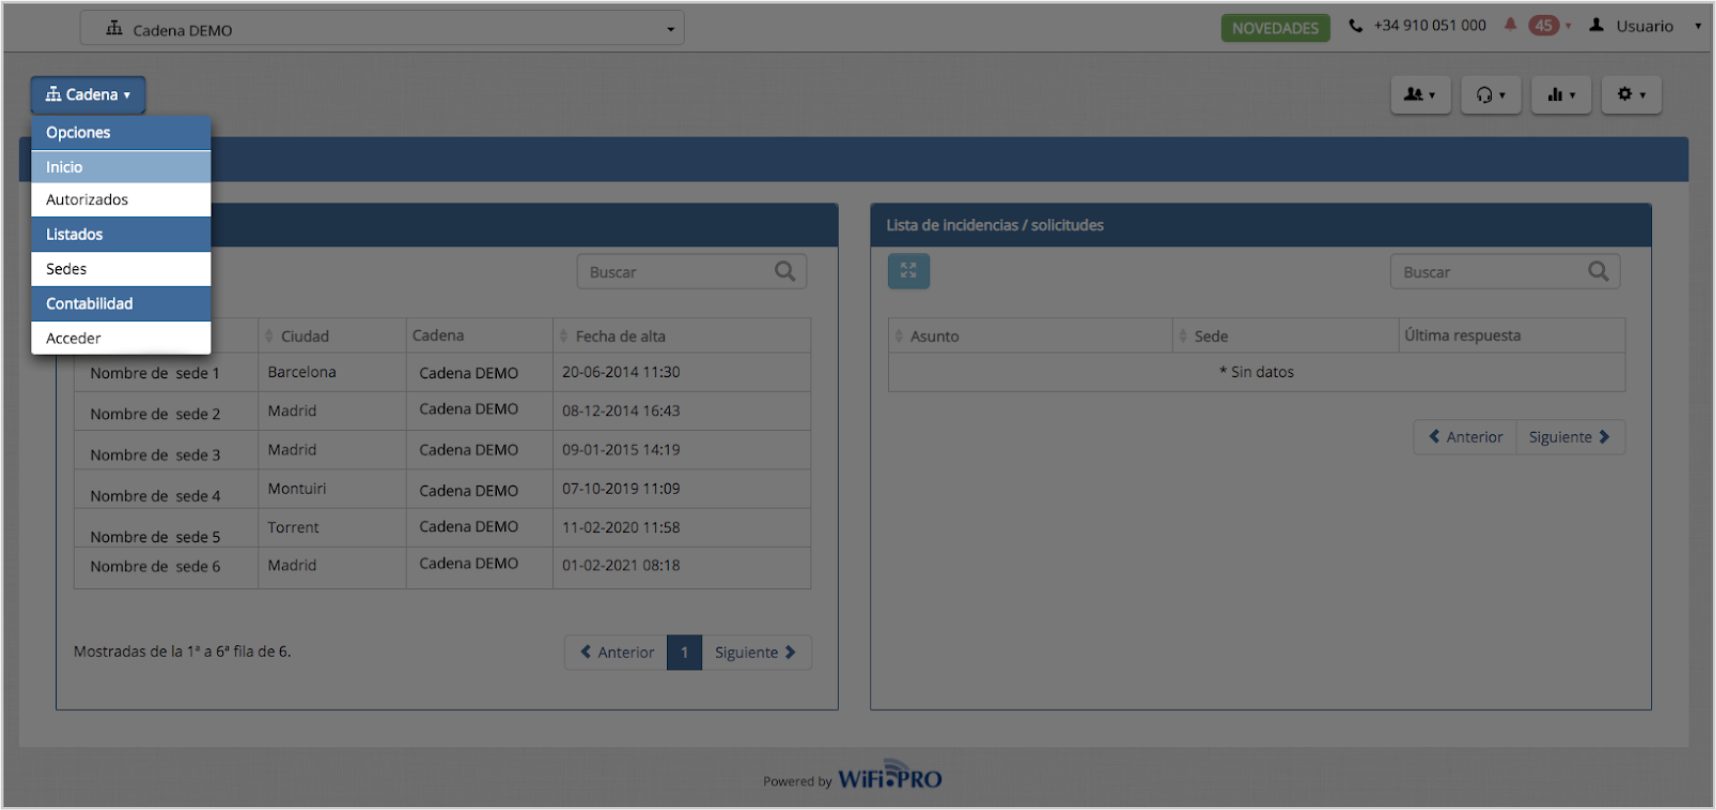The image size is (1716, 810).
Task: Click Anterior in incidencias pagination
Action: click(x=1465, y=437)
